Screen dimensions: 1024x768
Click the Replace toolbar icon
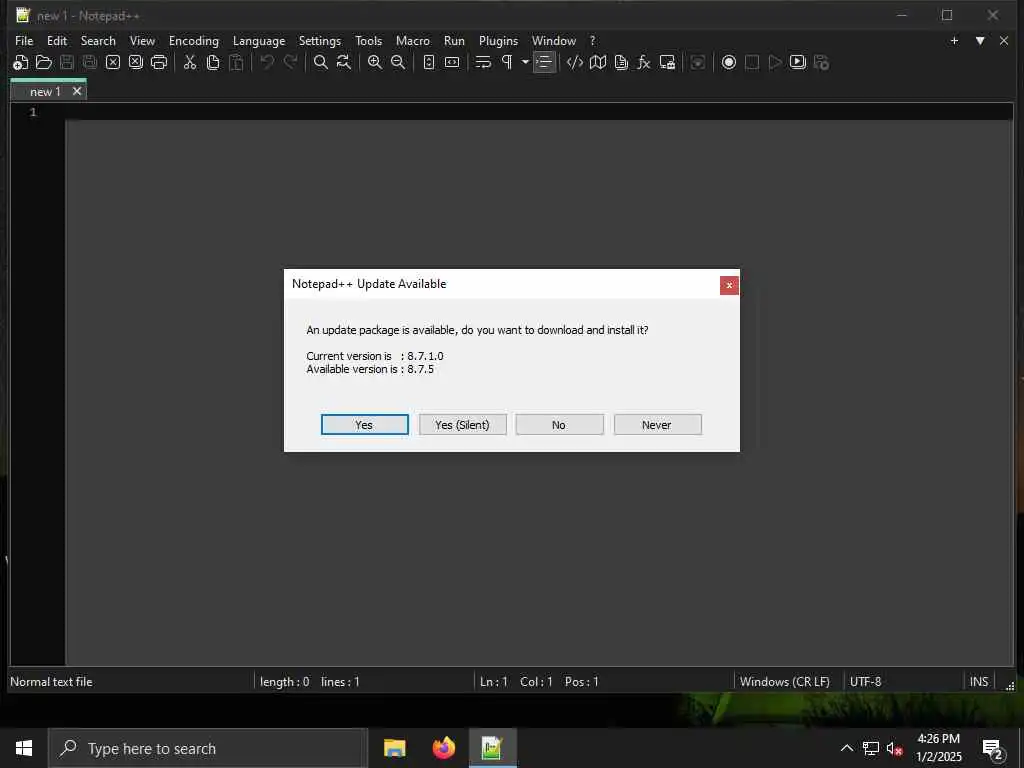click(344, 63)
